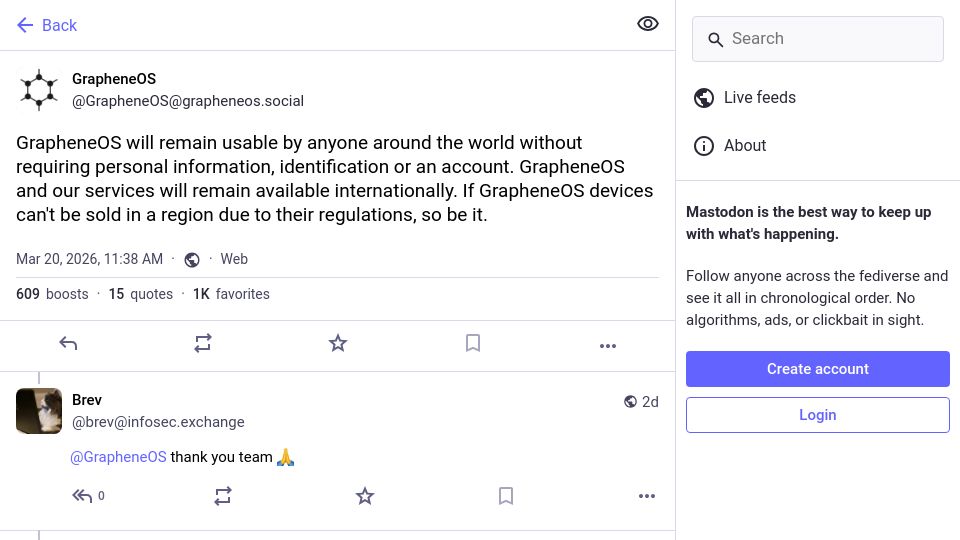
Task: Open the @GrapheneOS mention in Brev's reply
Action: tap(118, 457)
